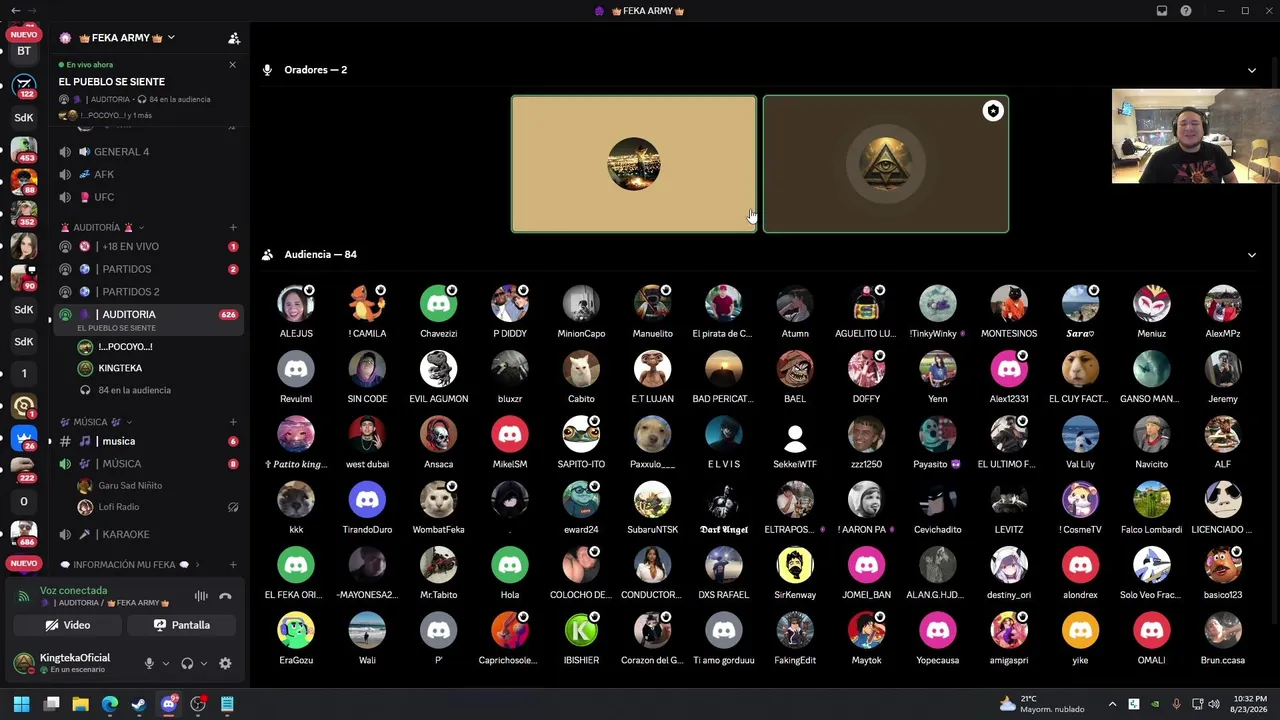Open the webcam overlay thumbnail
Screen dimensions: 1280x720
1196,136
